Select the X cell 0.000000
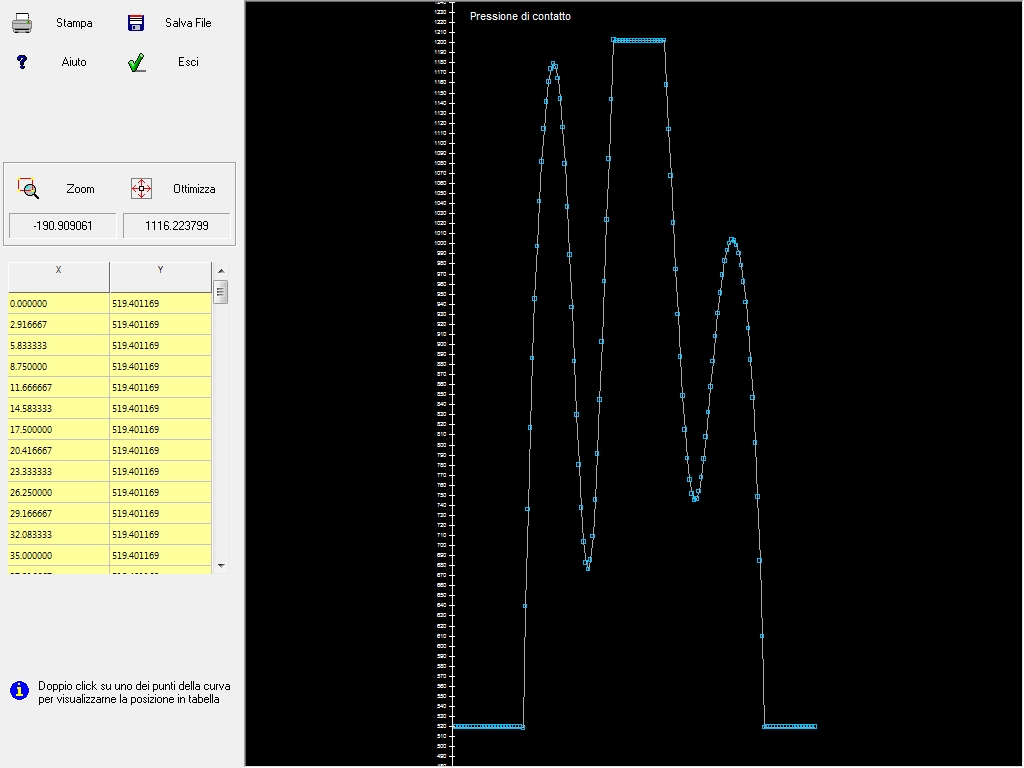Image resolution: width=1024 pixels, height=768 pixels. point(59,304)
